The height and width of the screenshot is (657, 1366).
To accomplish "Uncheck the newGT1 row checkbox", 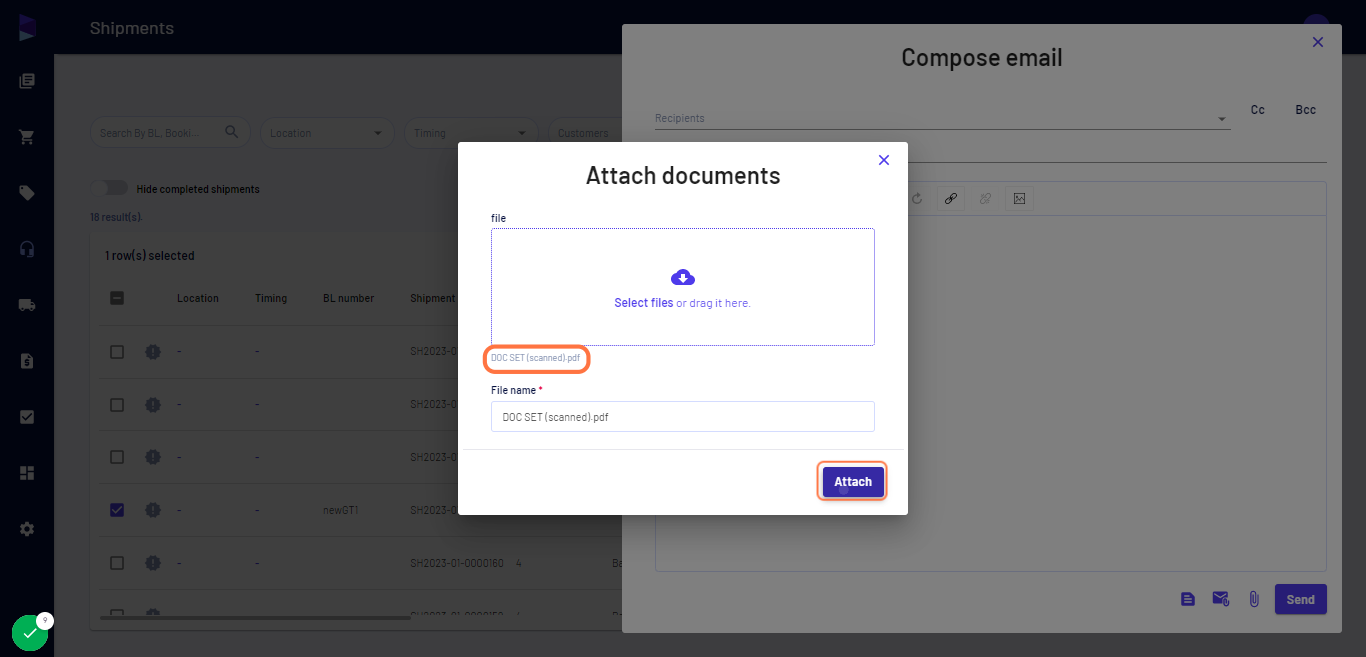I will (117, 510).
